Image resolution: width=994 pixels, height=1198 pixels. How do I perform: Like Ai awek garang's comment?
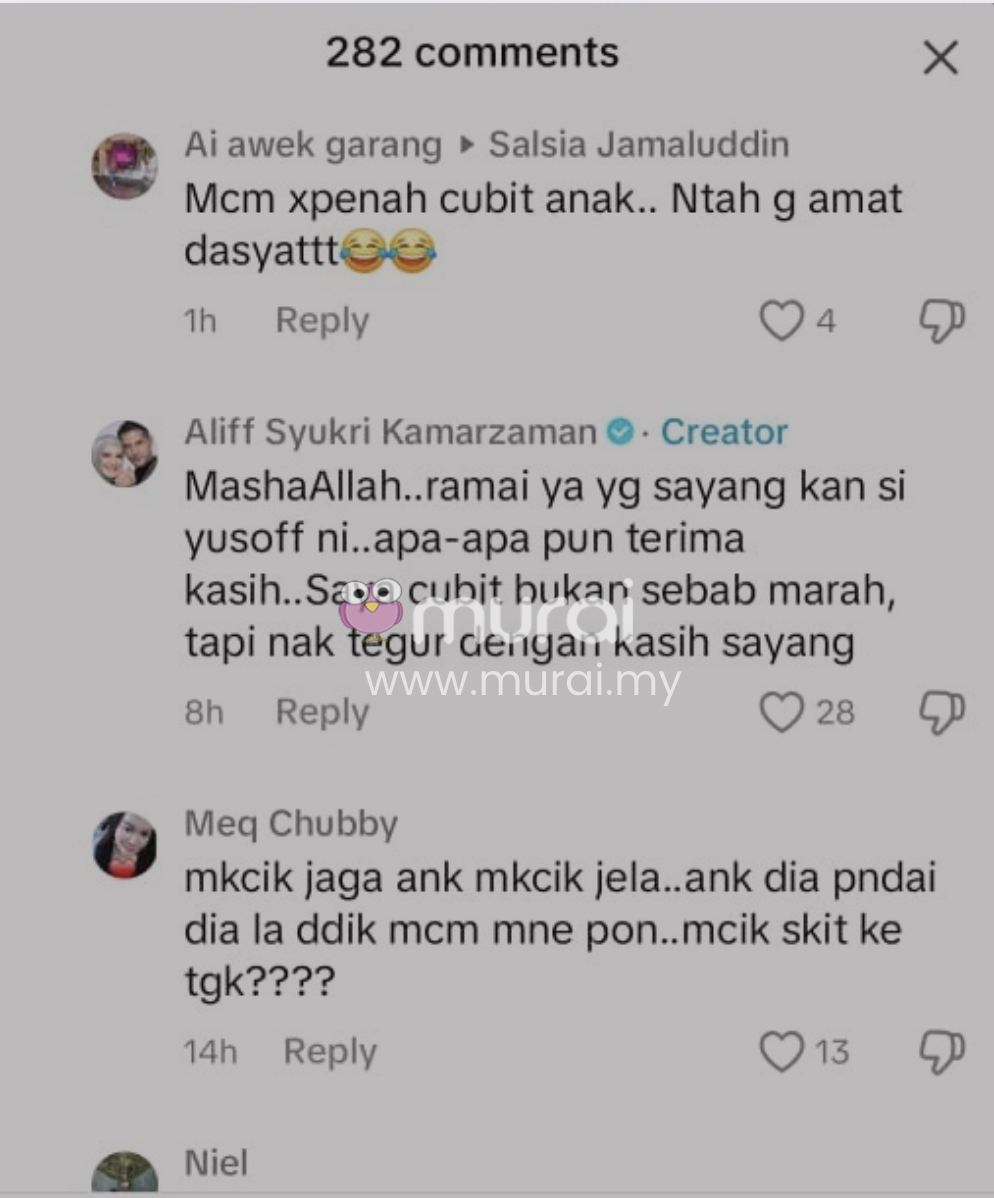coord(782,320)
